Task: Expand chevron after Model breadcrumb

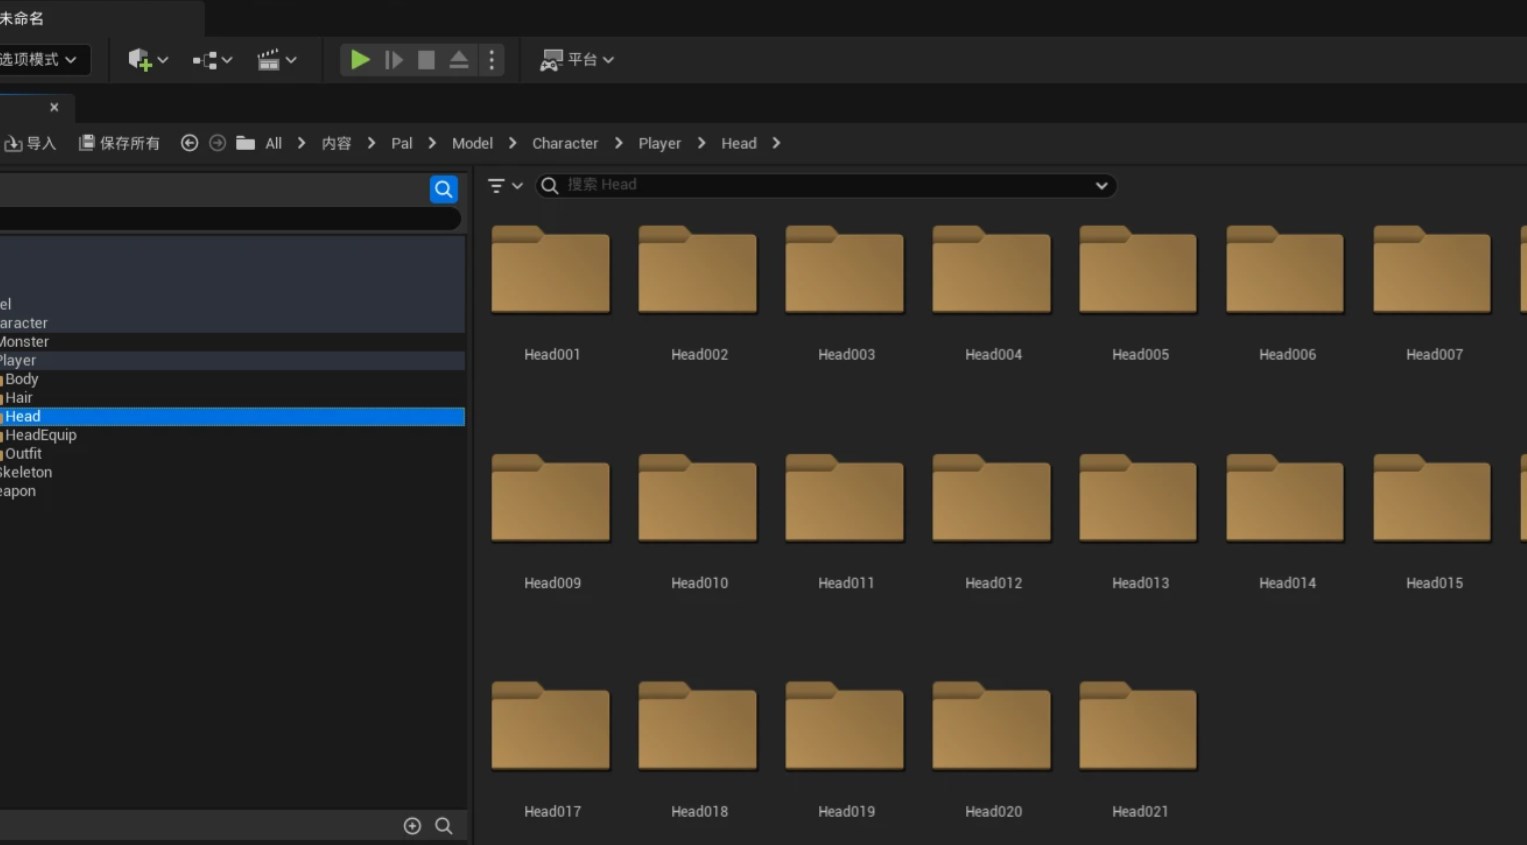Action: click(x=512, y=143)
